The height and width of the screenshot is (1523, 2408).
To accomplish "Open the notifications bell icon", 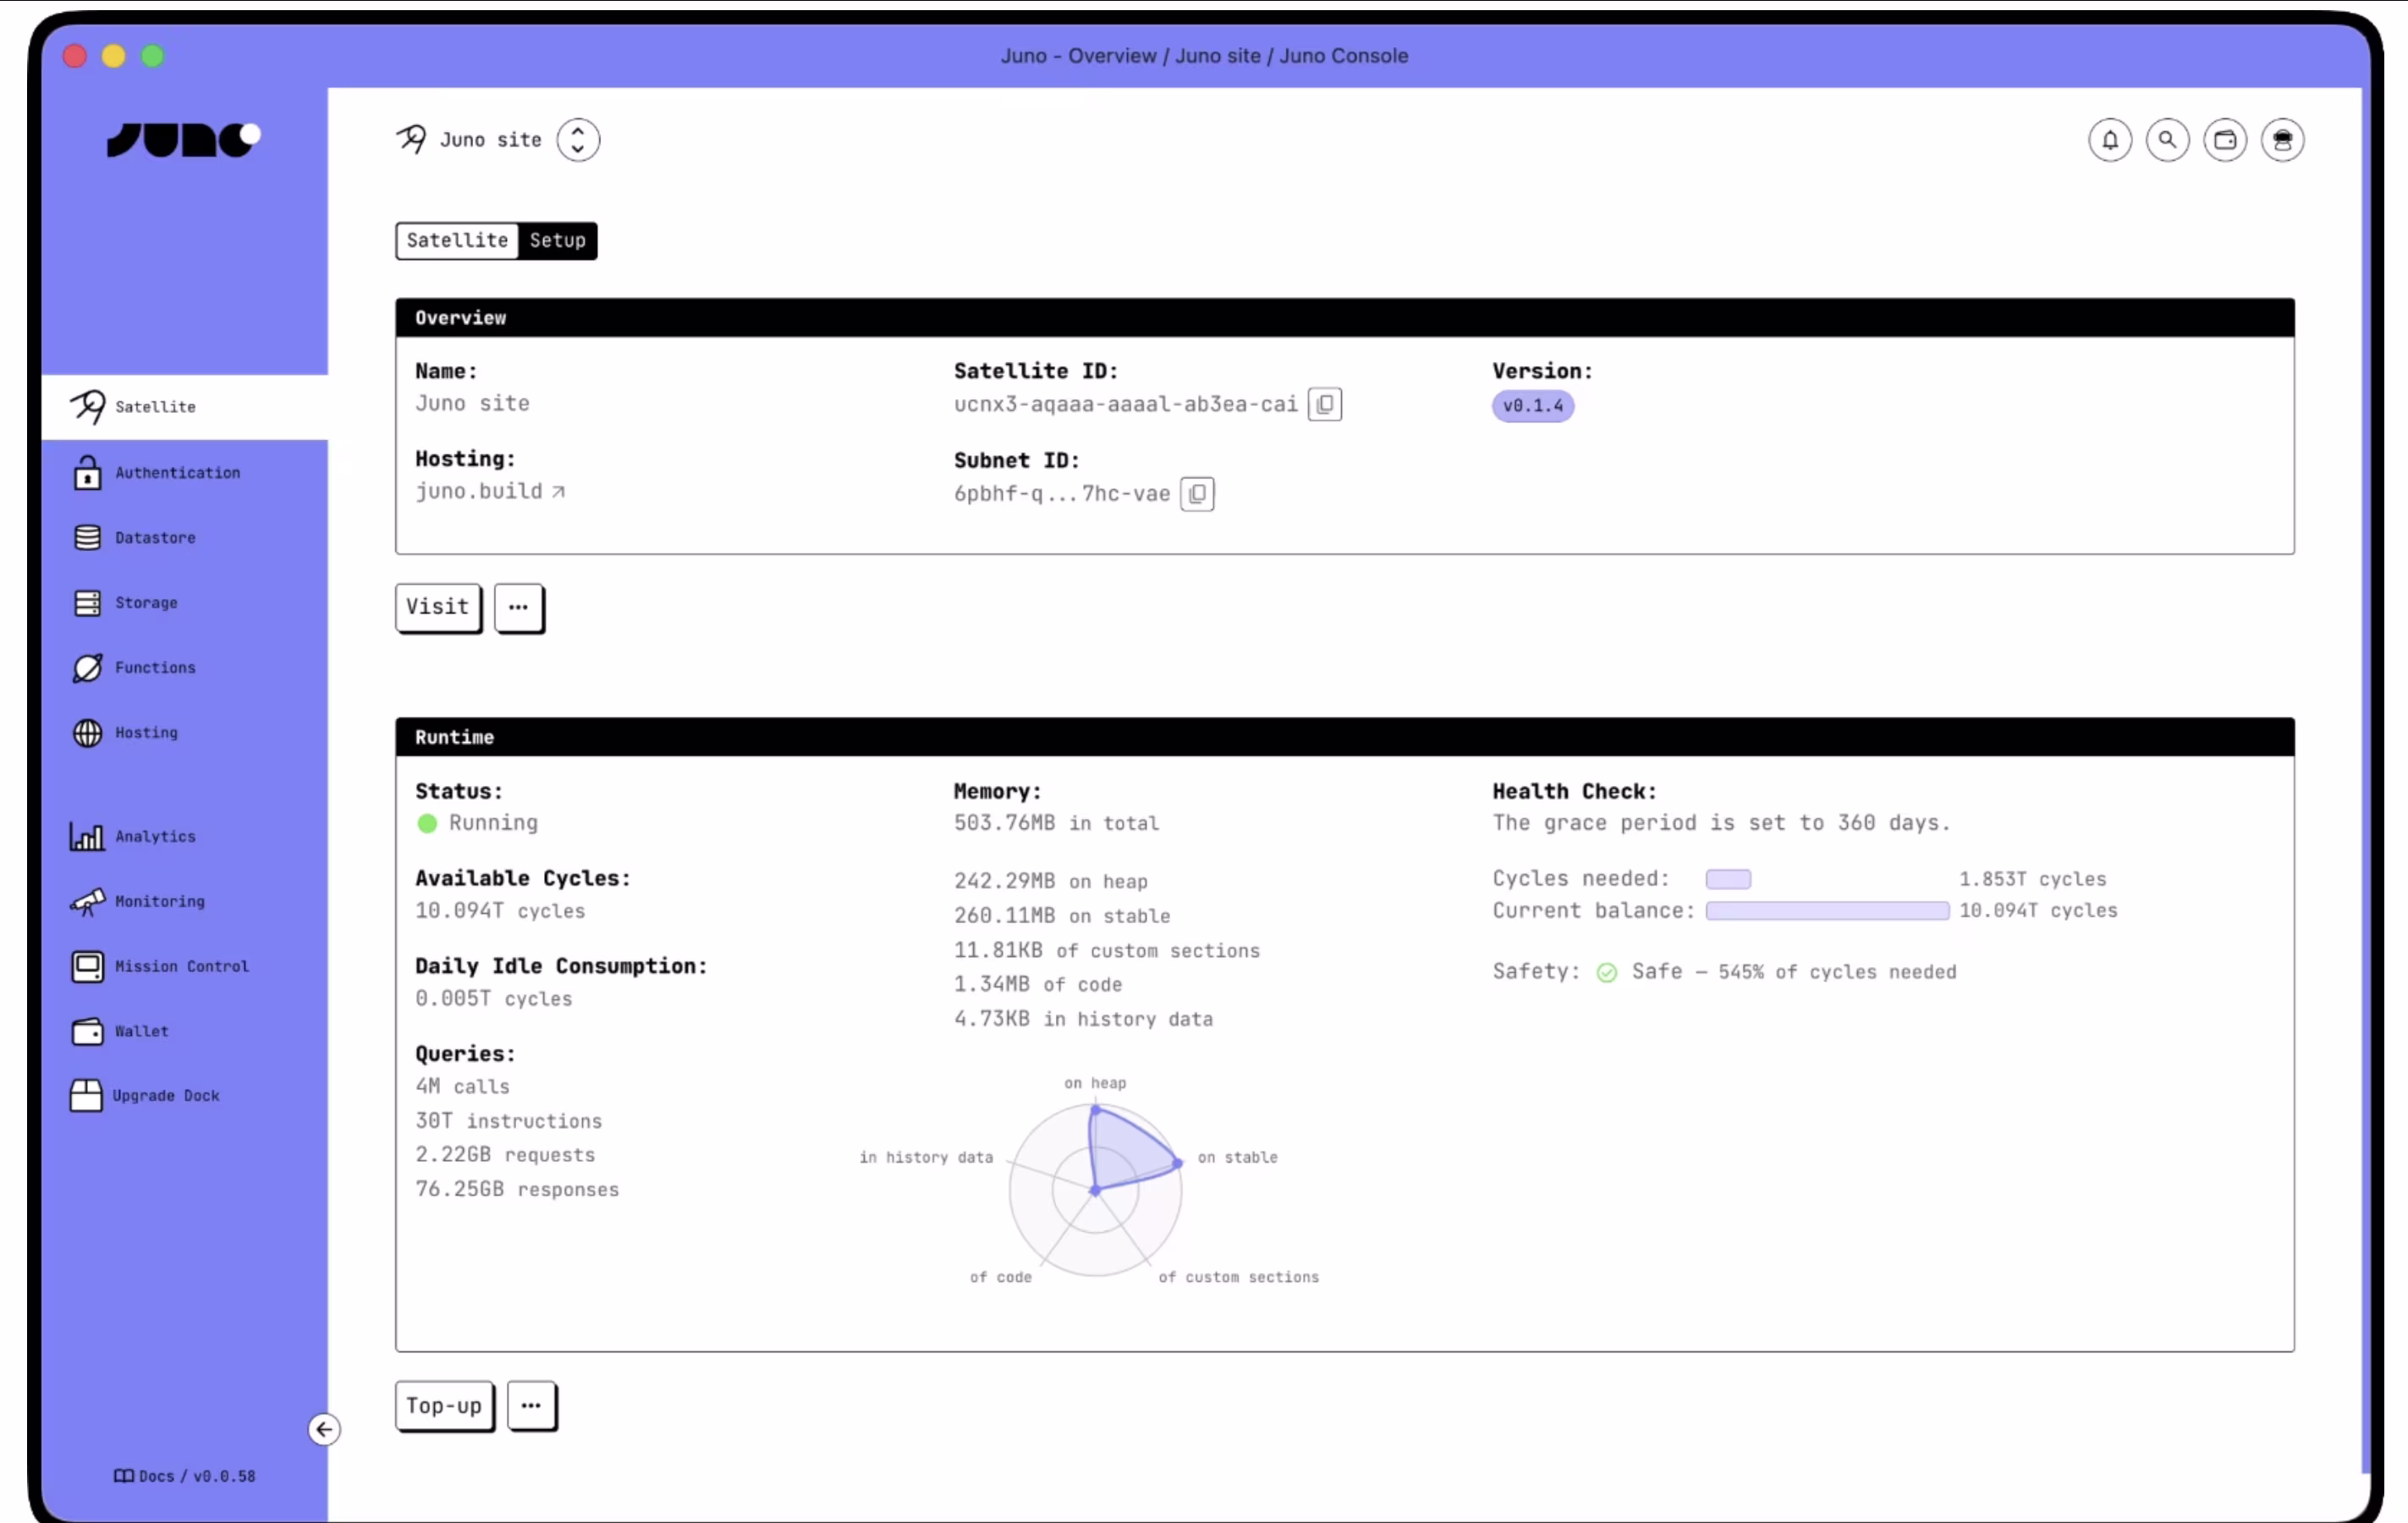I will pyautogui.click(x=2109, y=140).
